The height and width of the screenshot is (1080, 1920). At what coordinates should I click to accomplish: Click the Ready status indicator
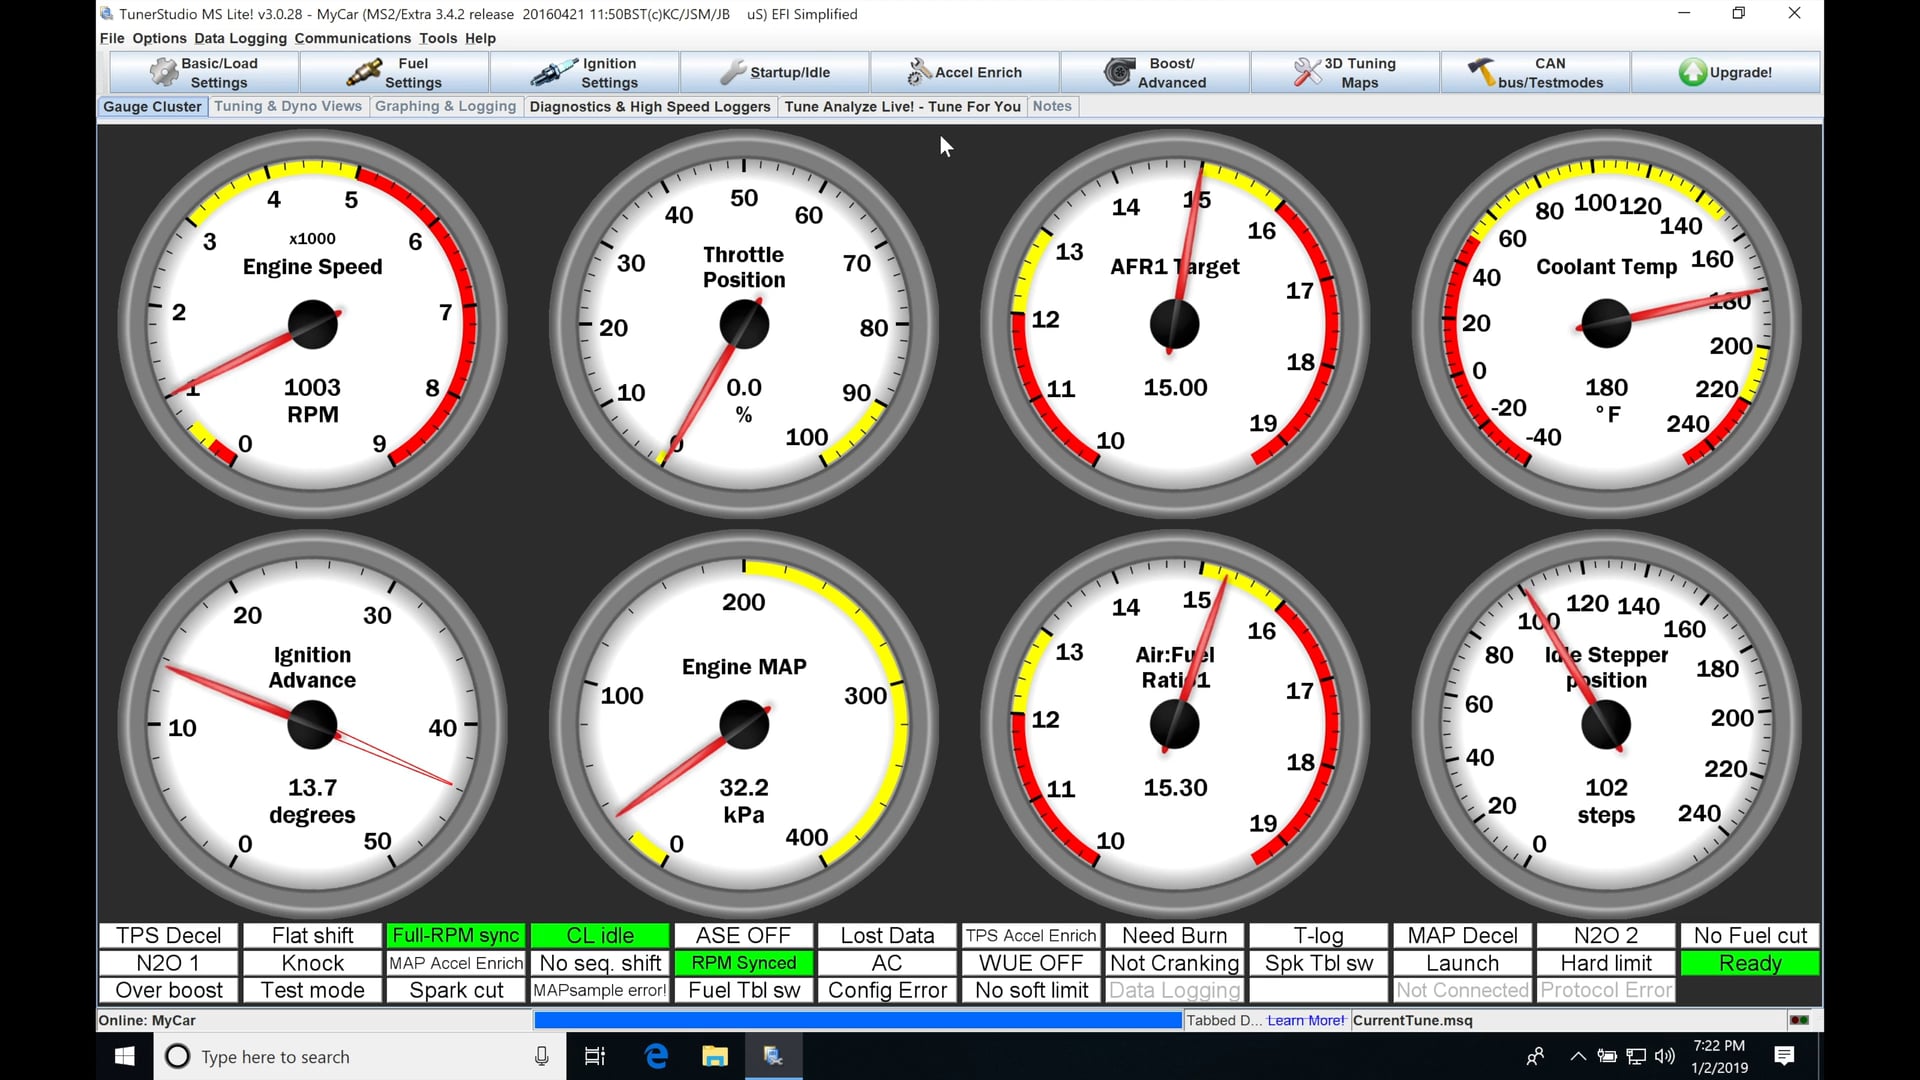(1749, 963)
